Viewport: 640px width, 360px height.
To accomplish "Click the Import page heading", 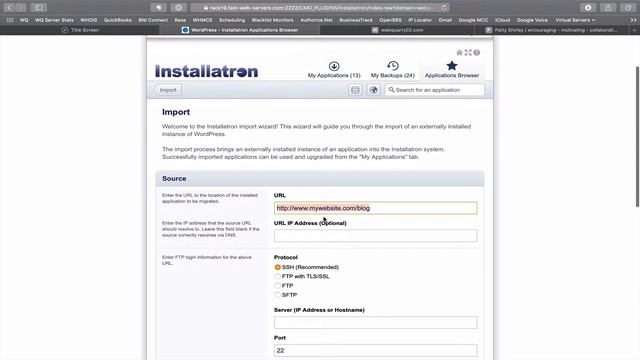I will tap(176, 112).
